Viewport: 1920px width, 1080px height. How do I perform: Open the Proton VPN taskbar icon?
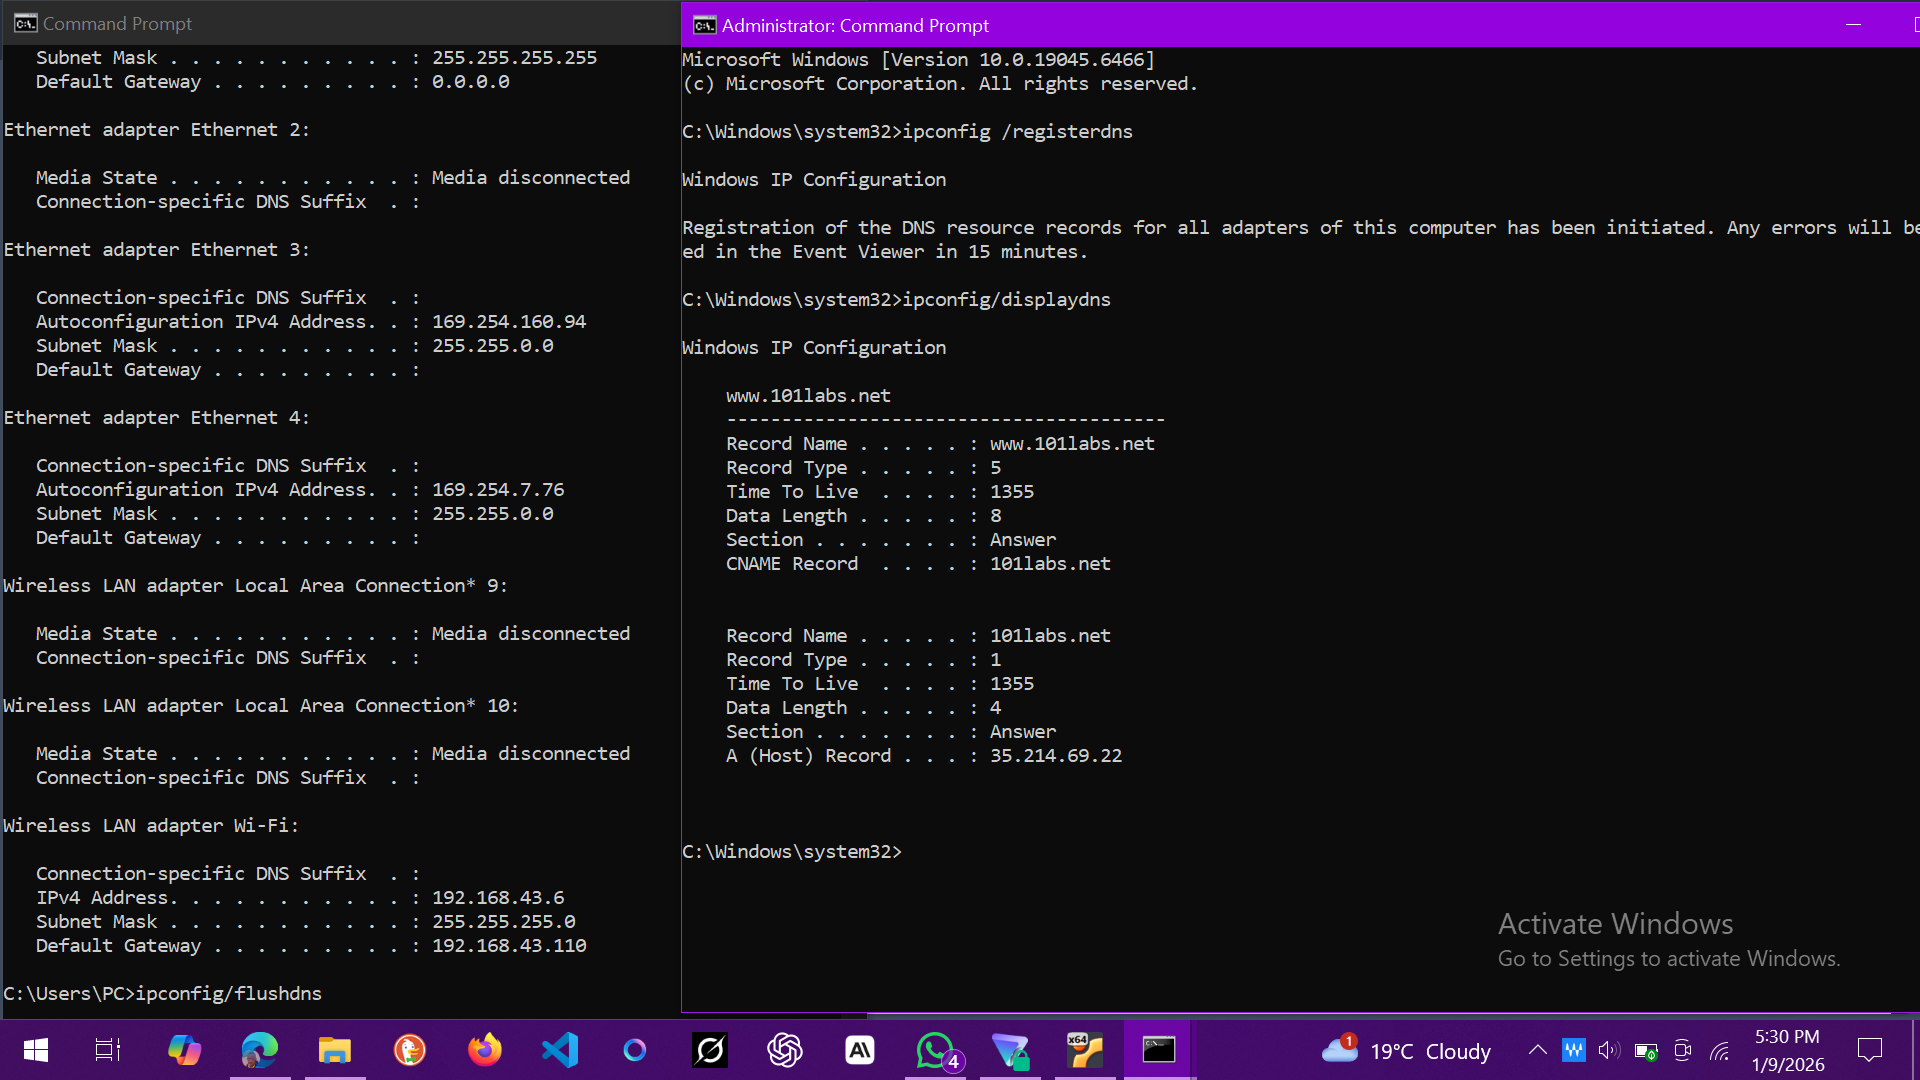click(x=1010, y=1051)
